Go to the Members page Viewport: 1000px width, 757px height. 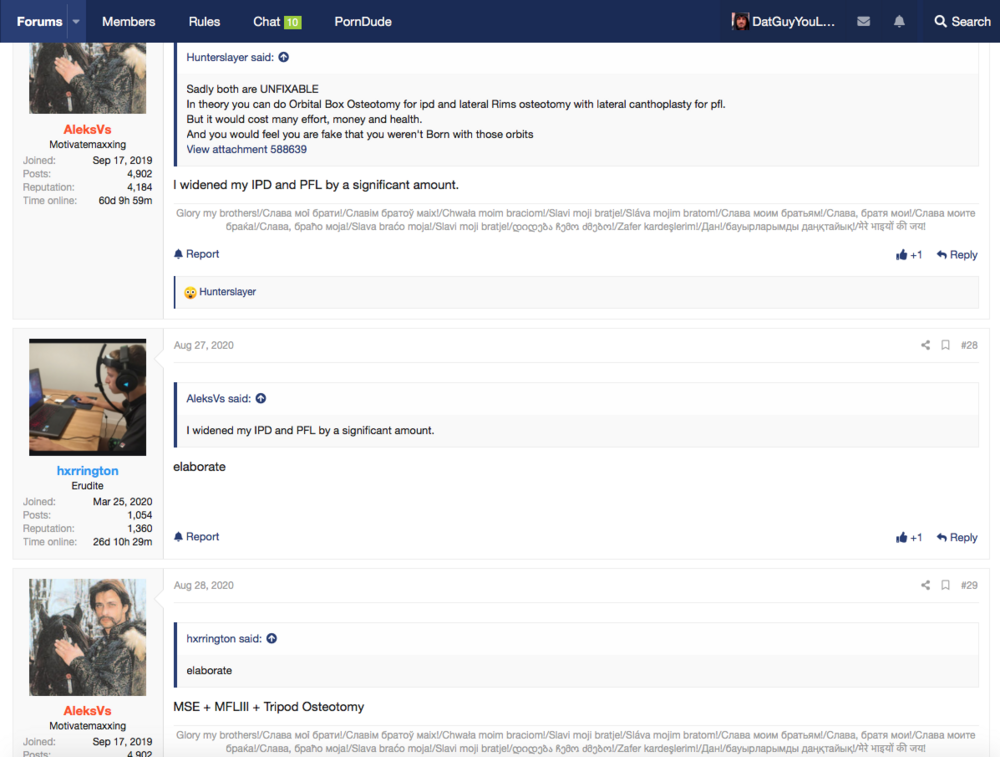coord(128,21)
